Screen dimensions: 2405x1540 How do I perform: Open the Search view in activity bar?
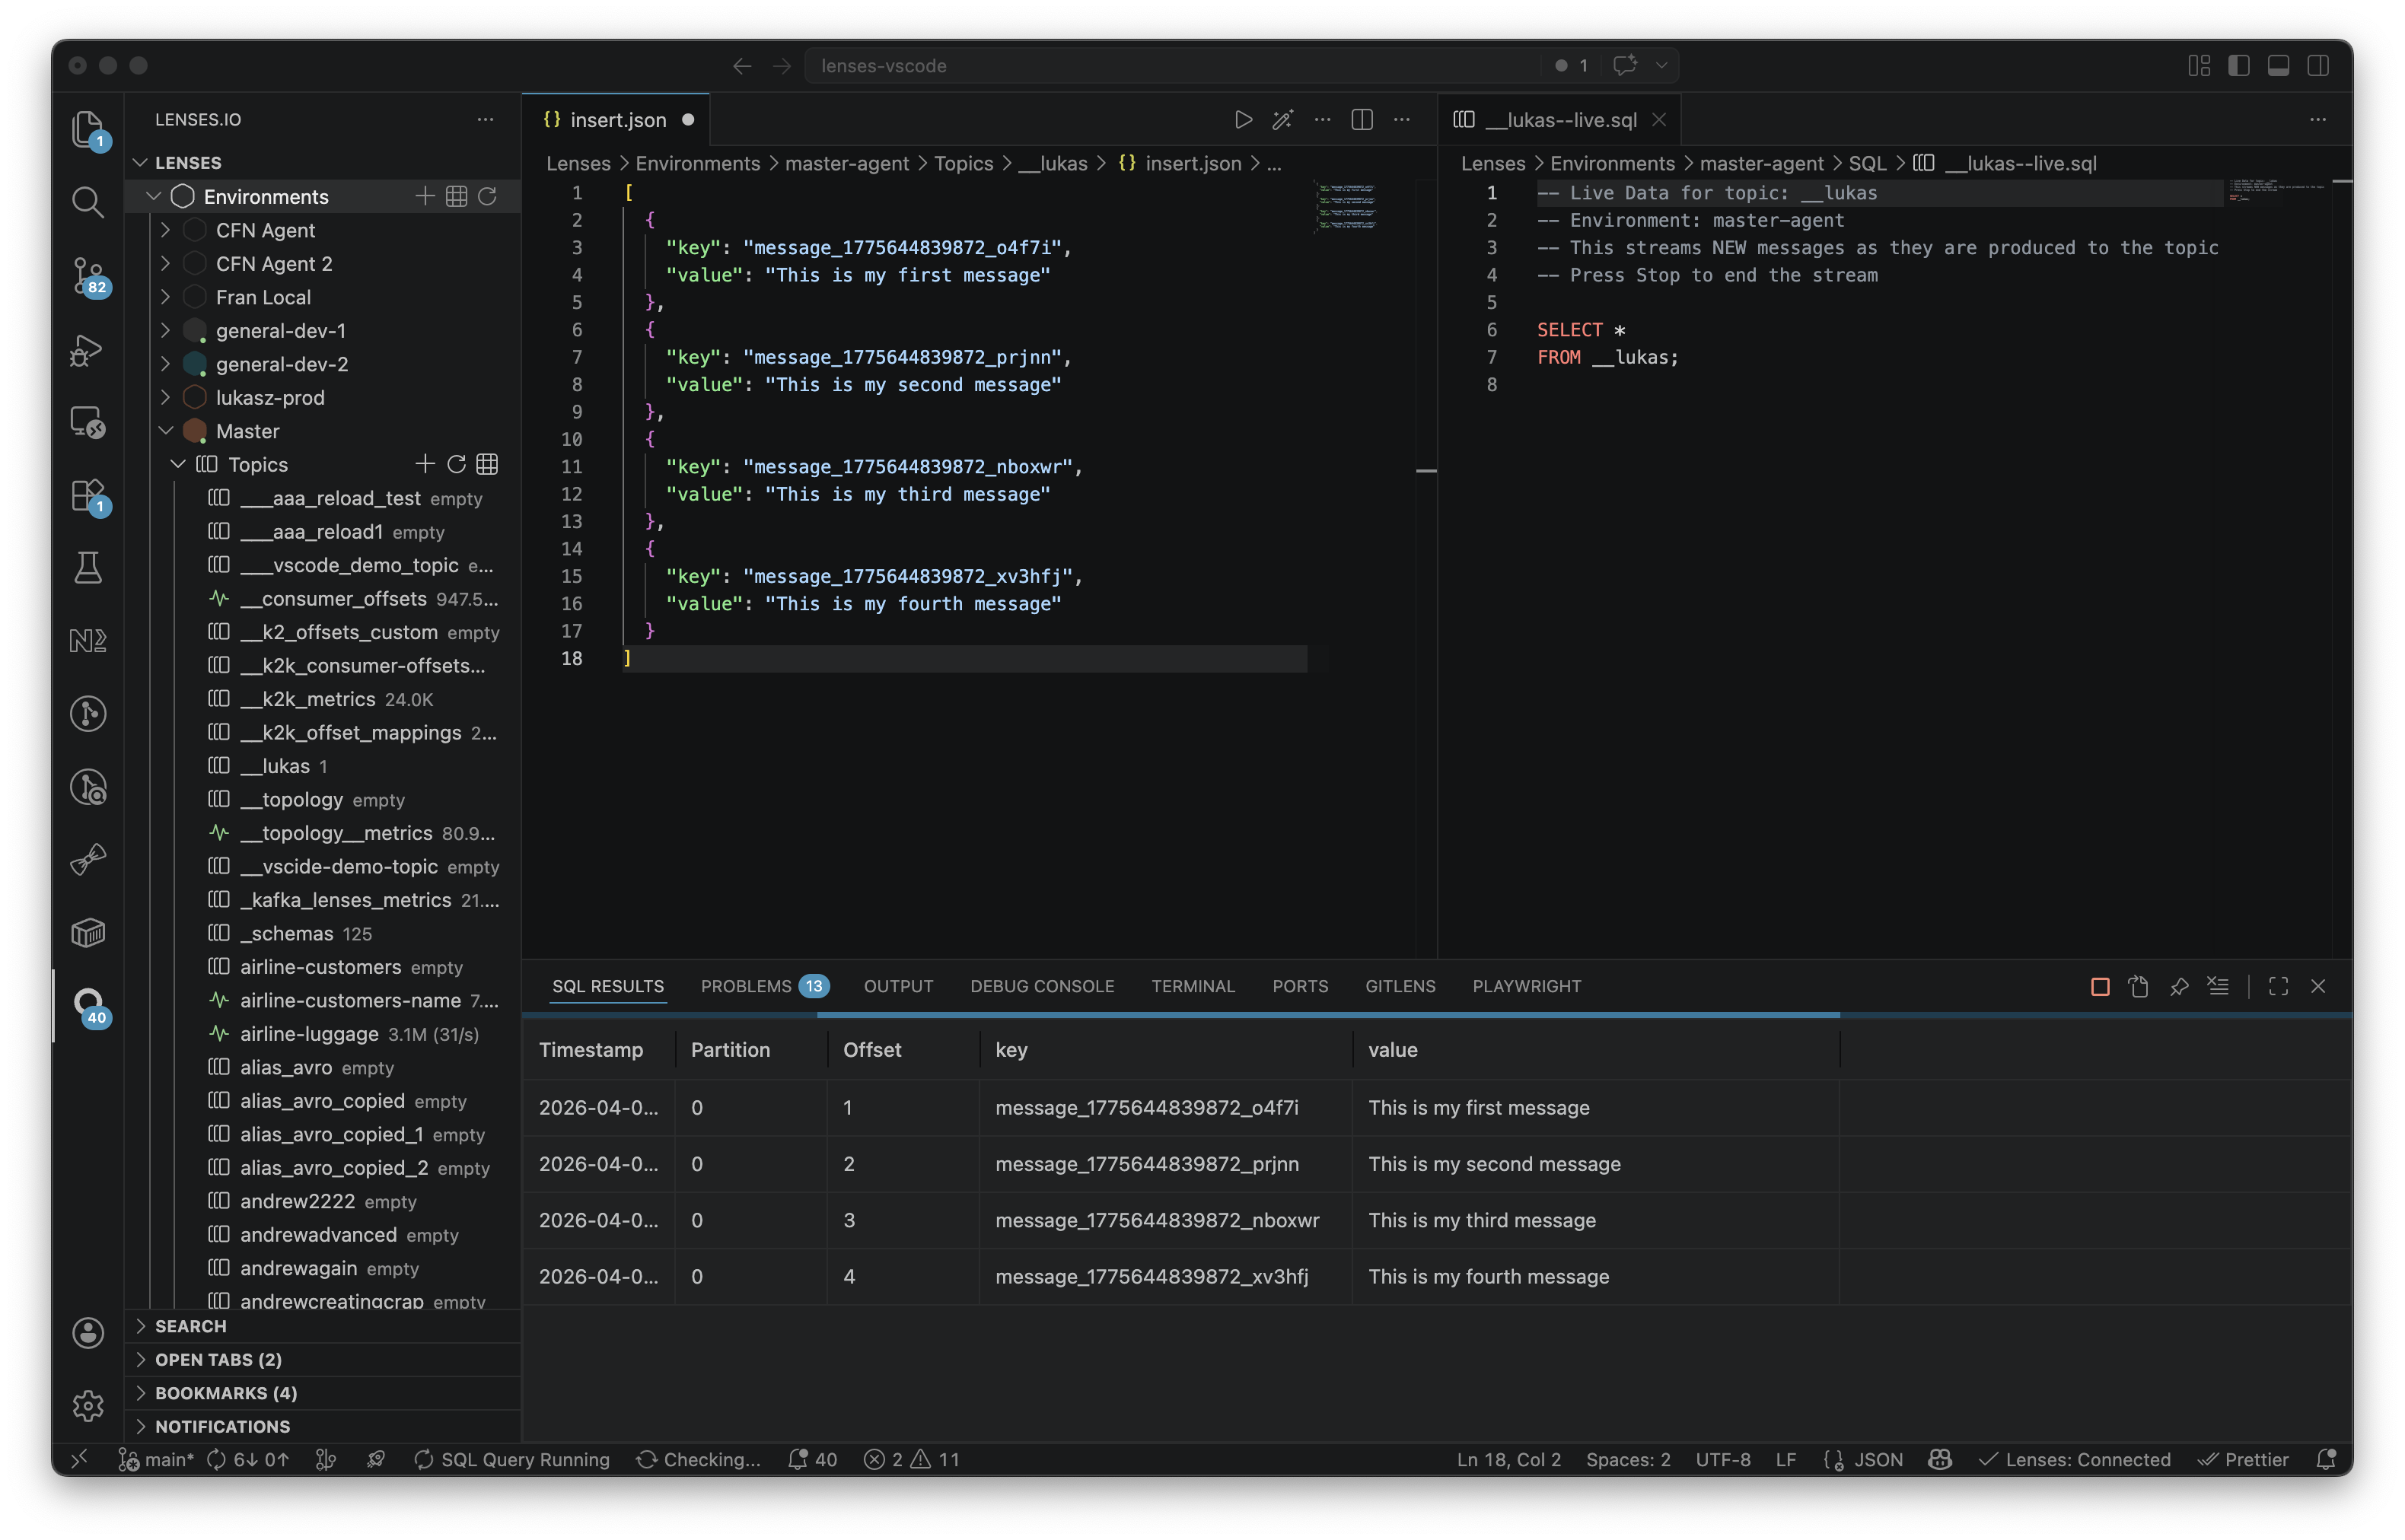tap(88, 202)
